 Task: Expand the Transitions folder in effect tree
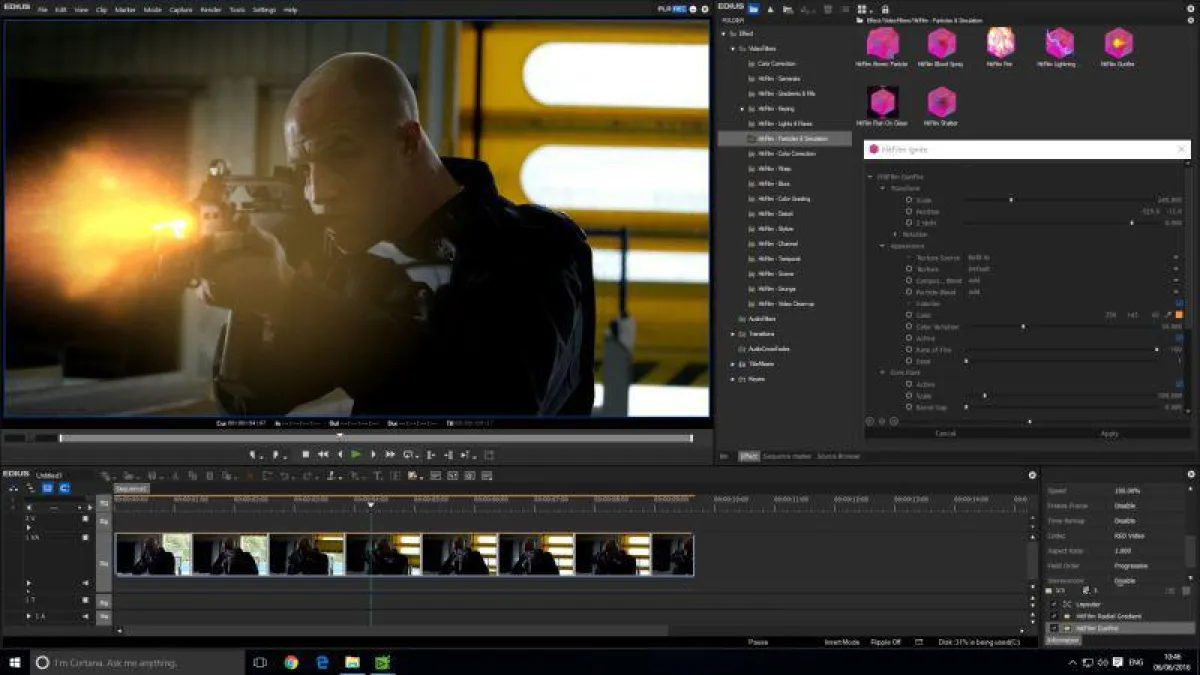(732, 334)
